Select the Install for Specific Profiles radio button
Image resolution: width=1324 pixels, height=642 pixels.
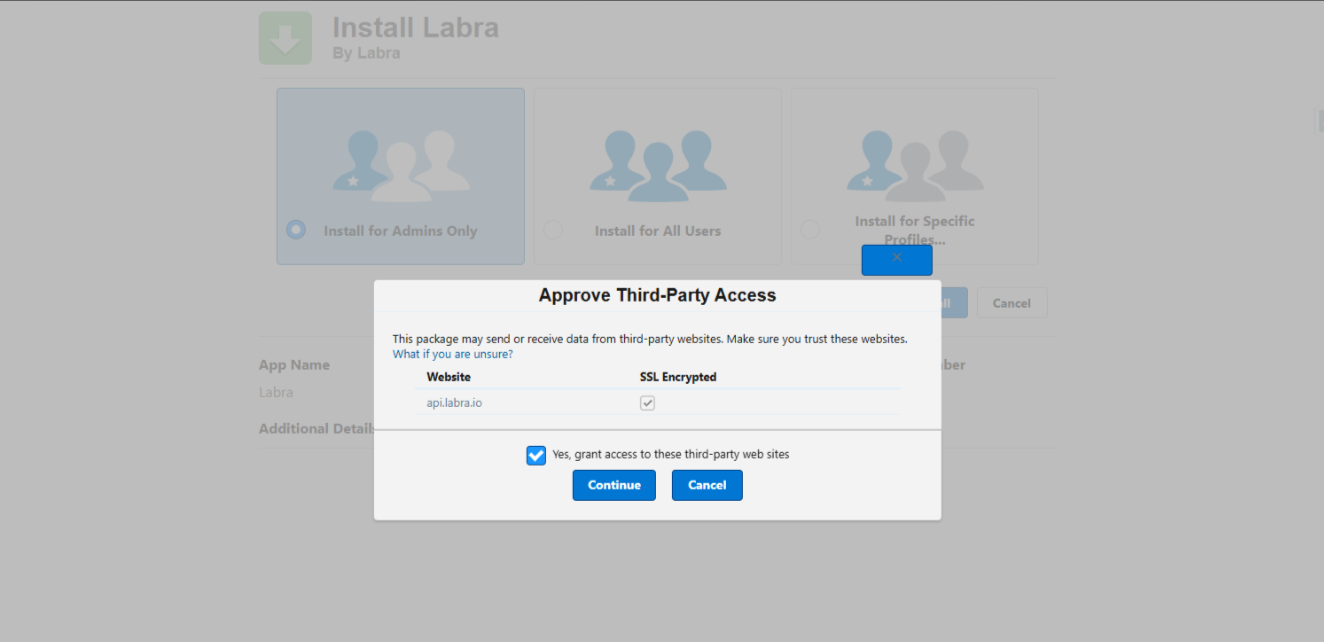(x=810, y=229)
